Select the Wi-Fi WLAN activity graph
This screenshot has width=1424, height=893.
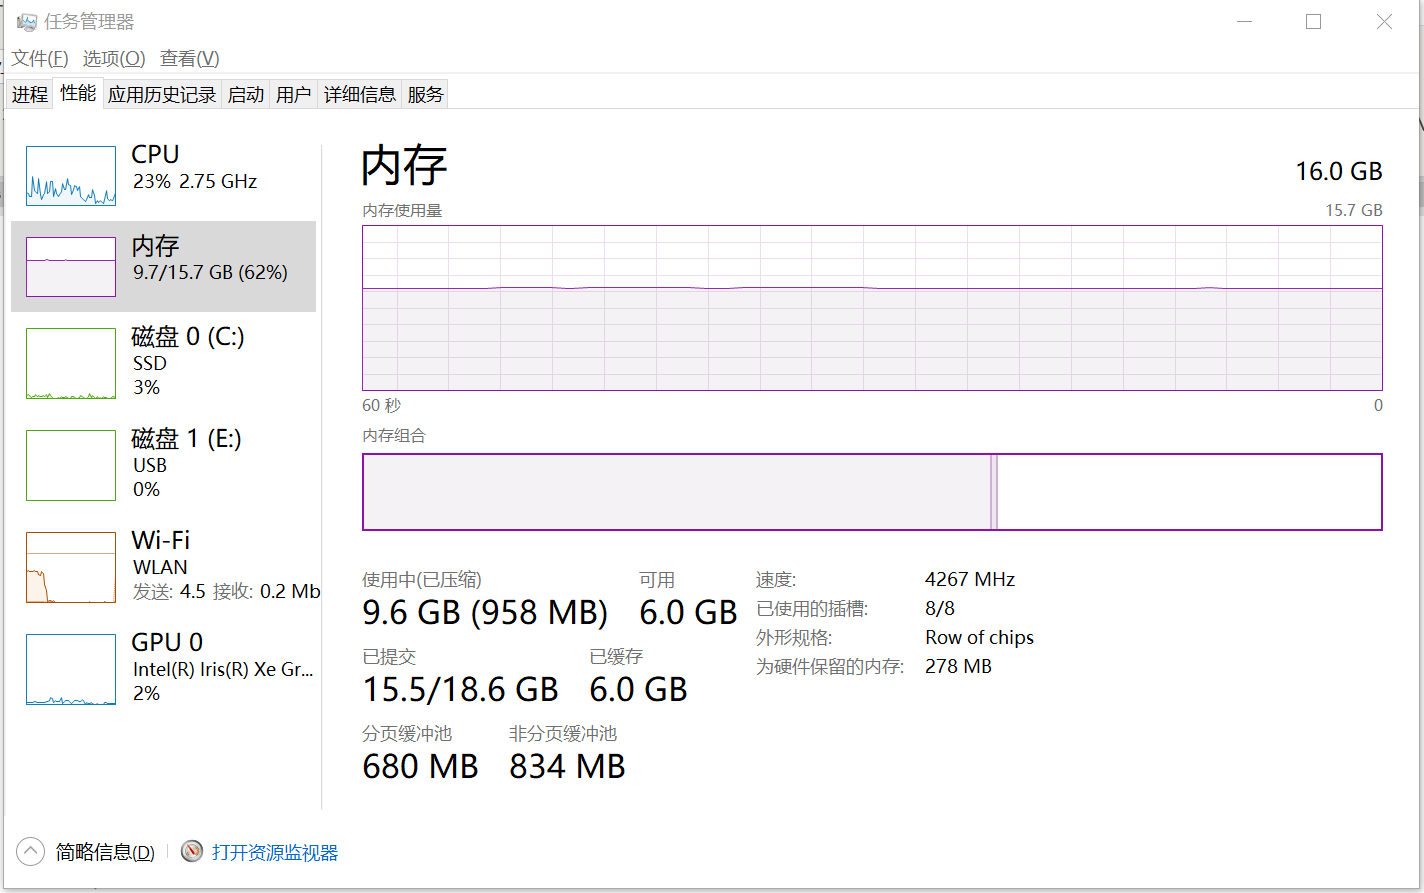tap(71, 567)
